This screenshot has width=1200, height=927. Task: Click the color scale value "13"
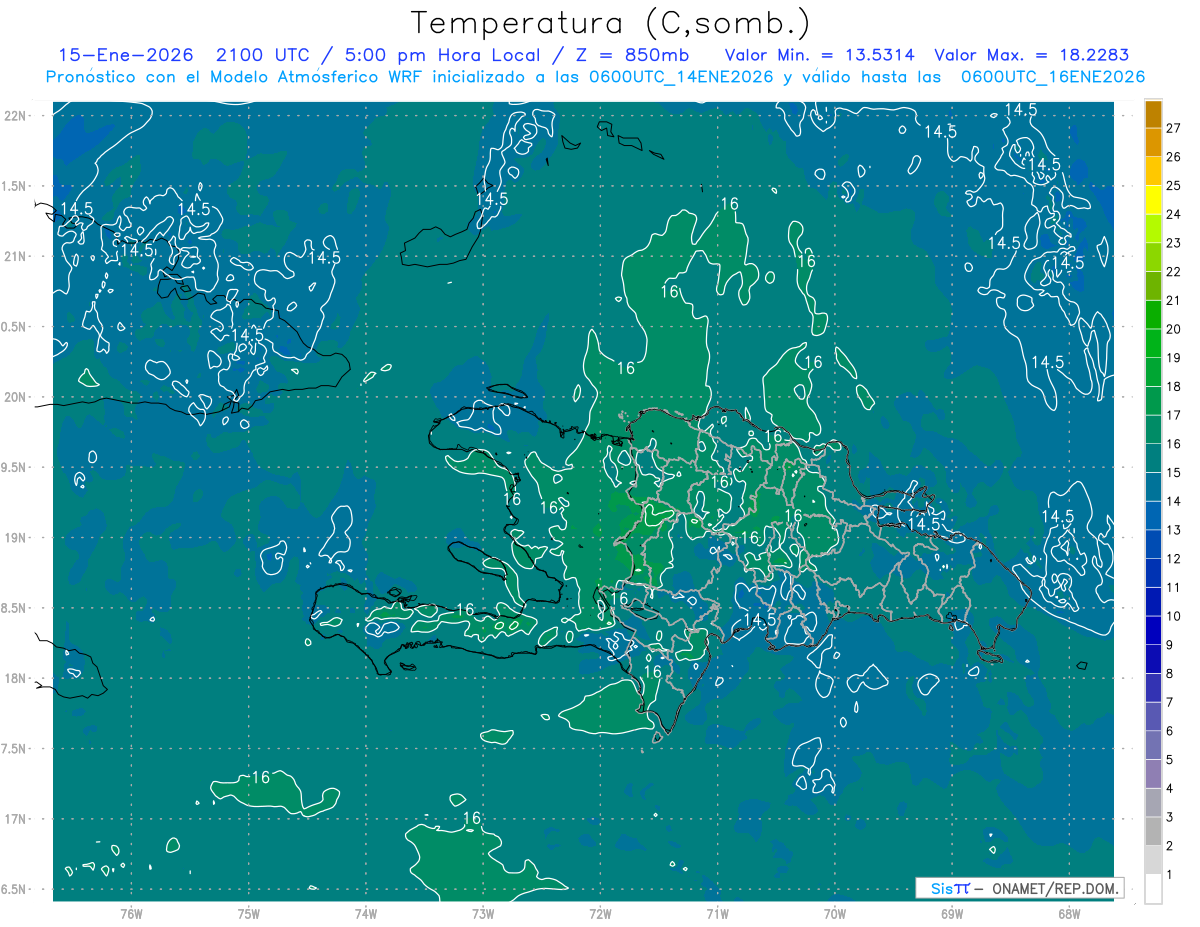pos(1174,530)
